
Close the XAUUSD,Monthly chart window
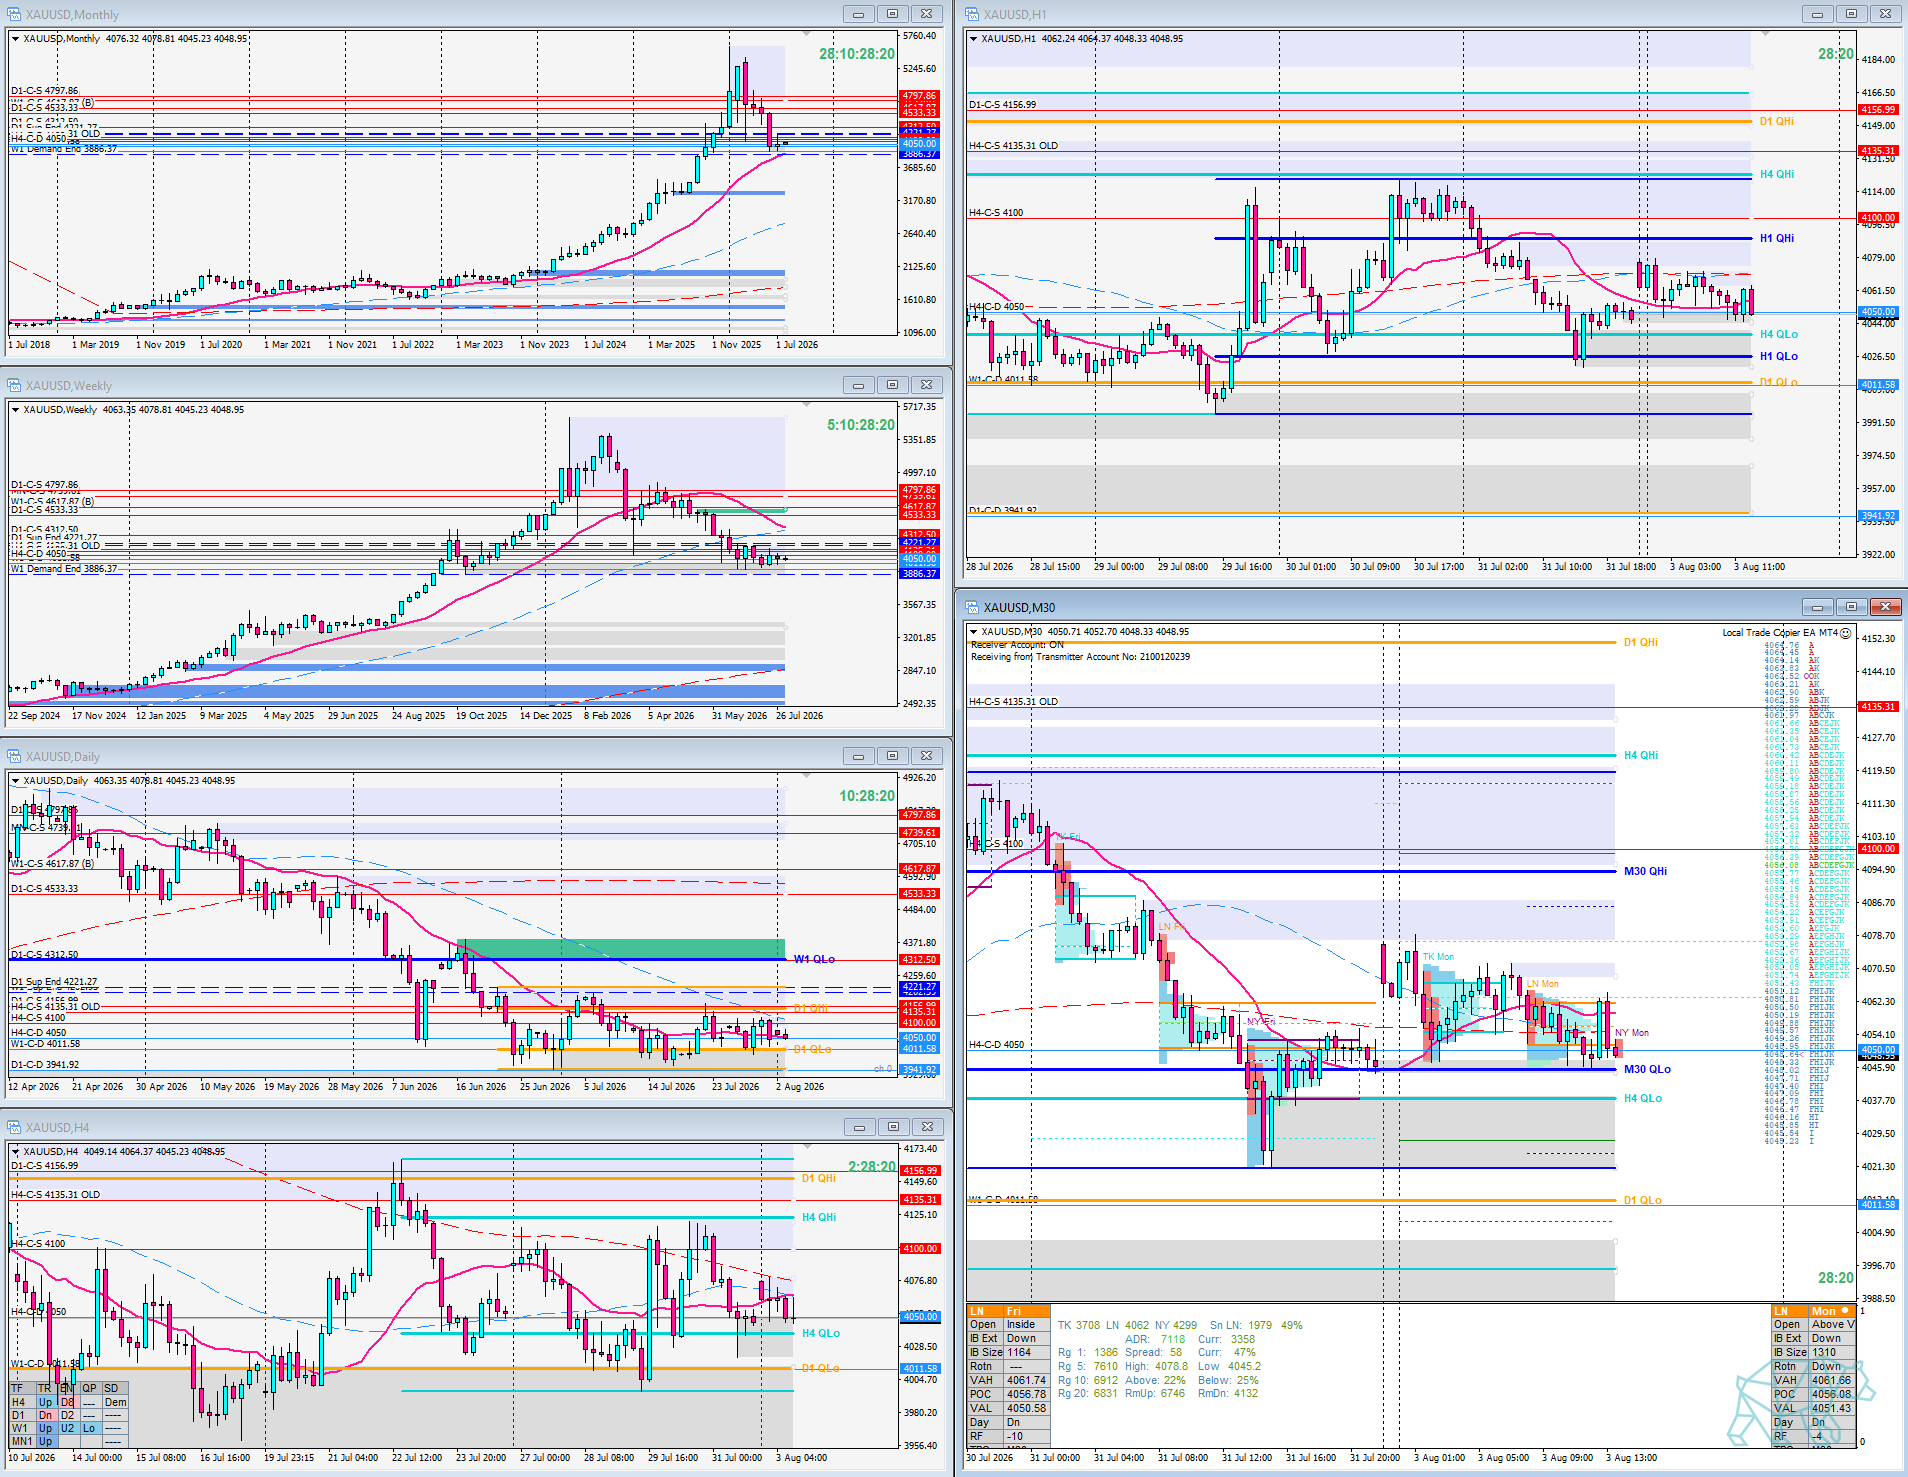tap(927, 14)
